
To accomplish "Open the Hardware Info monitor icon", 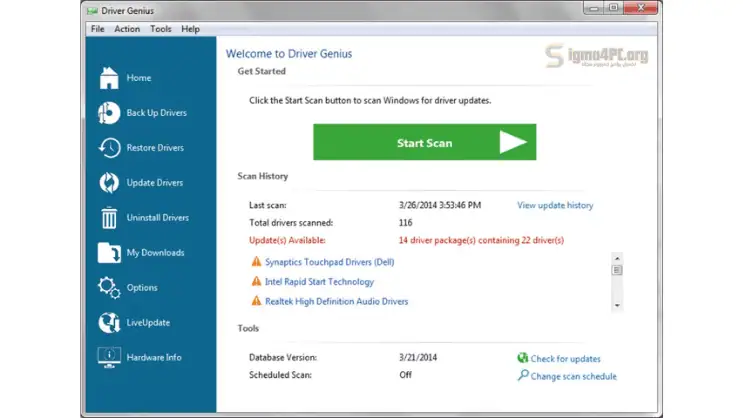I will coord(109,357).
